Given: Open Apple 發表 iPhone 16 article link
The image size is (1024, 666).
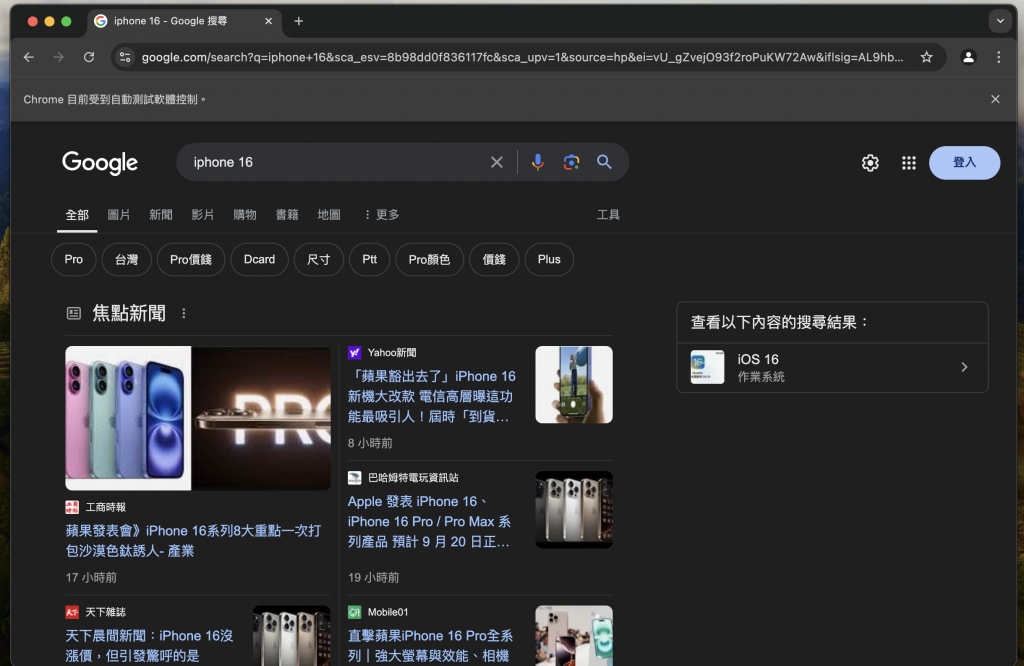Looking at the screenshot, I should coord(429,522).
